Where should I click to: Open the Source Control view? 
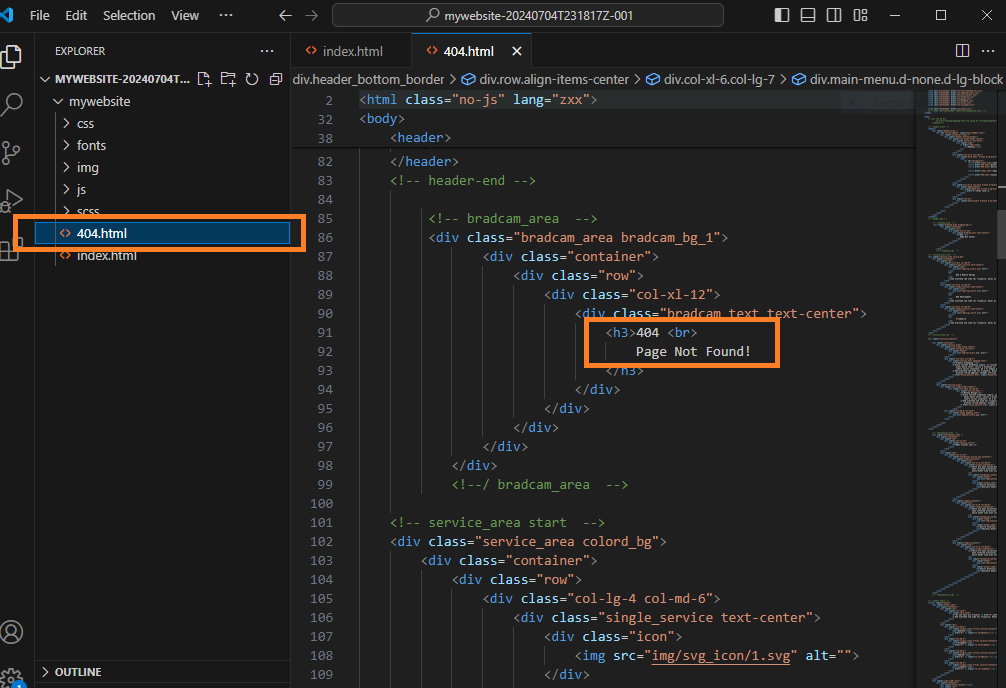[x=12, y=153]
